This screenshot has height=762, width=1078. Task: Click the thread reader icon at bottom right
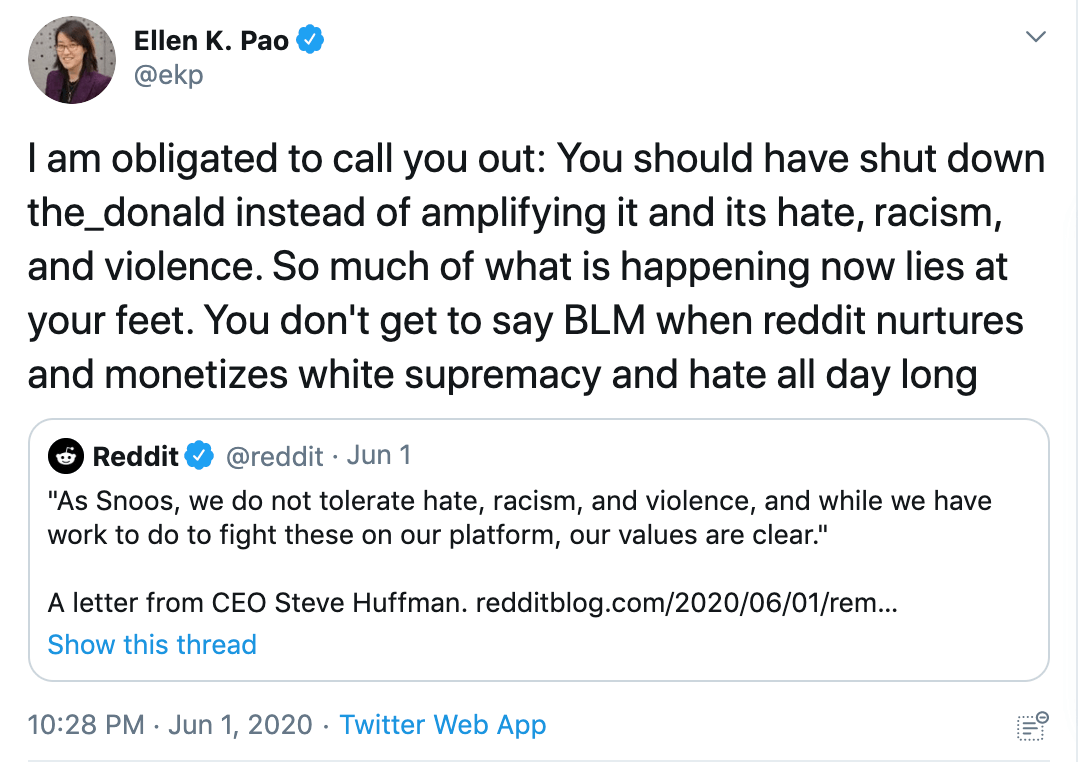[x=1032, y=726]
